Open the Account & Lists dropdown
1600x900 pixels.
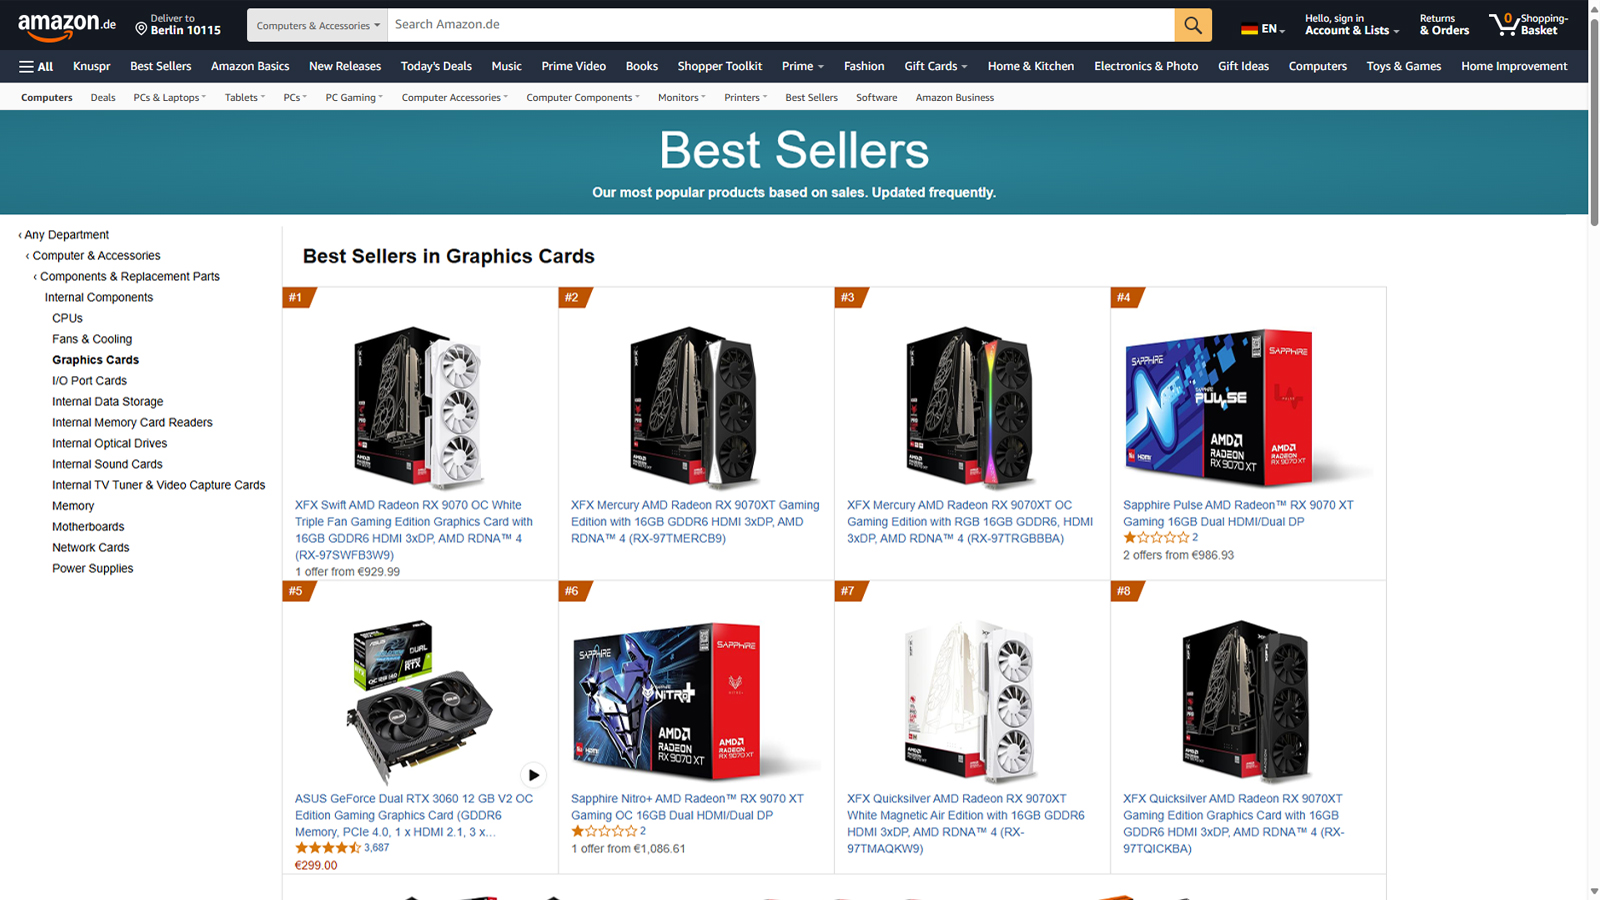[x=1351, y=25]
